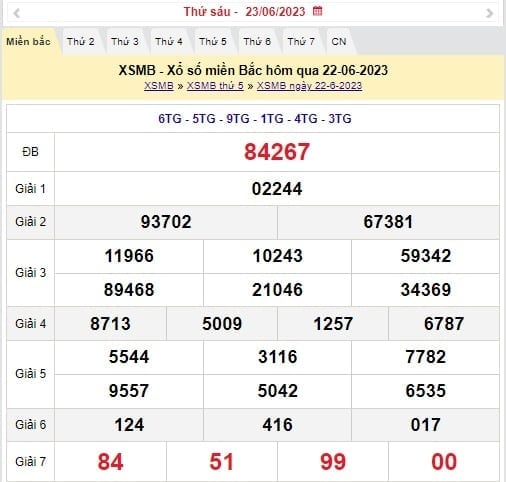
Task: Click the number 93702
Action: (x=166, y=222)
